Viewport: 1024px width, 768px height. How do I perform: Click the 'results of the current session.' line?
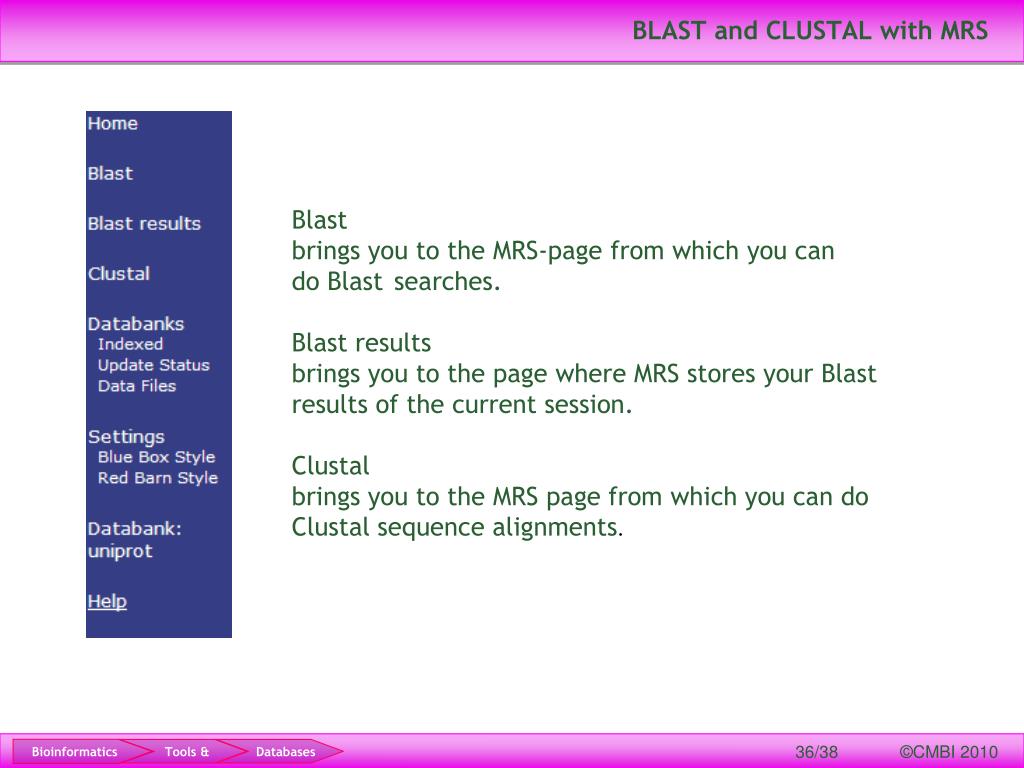pyautogui.click(x=462, y=404)
